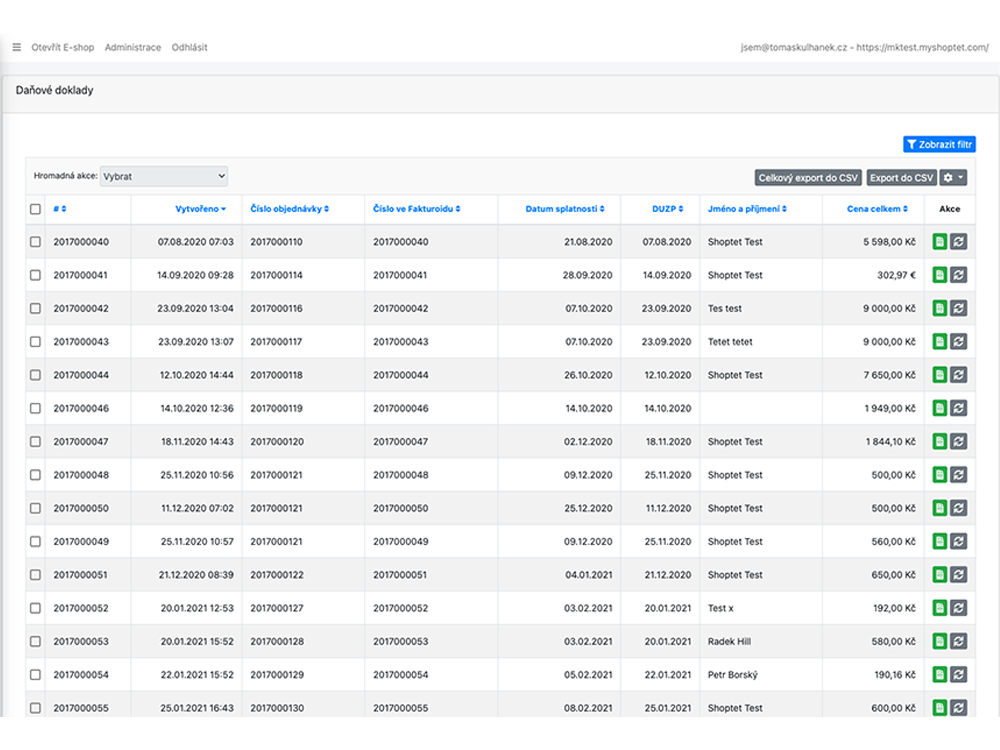Open the document icon for invoice 2017000047

(939, 441)
